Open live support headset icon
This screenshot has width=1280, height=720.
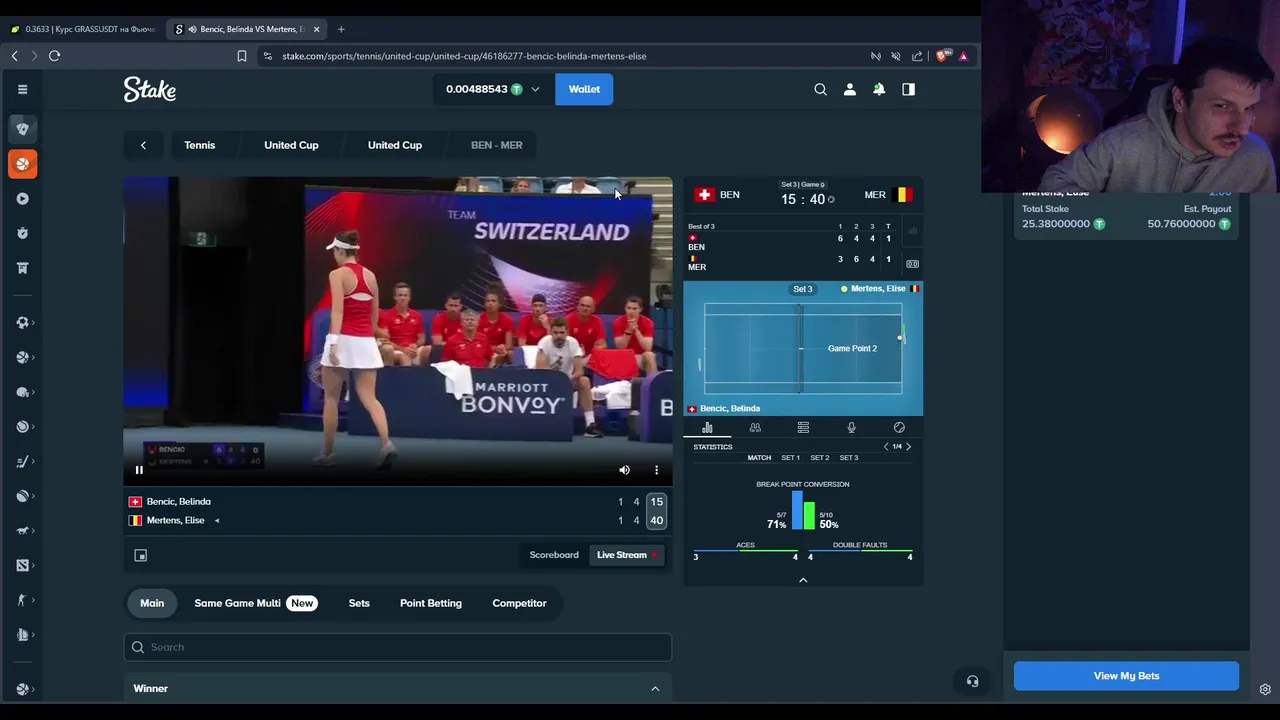pyautogui.click(x=972, y=682)
